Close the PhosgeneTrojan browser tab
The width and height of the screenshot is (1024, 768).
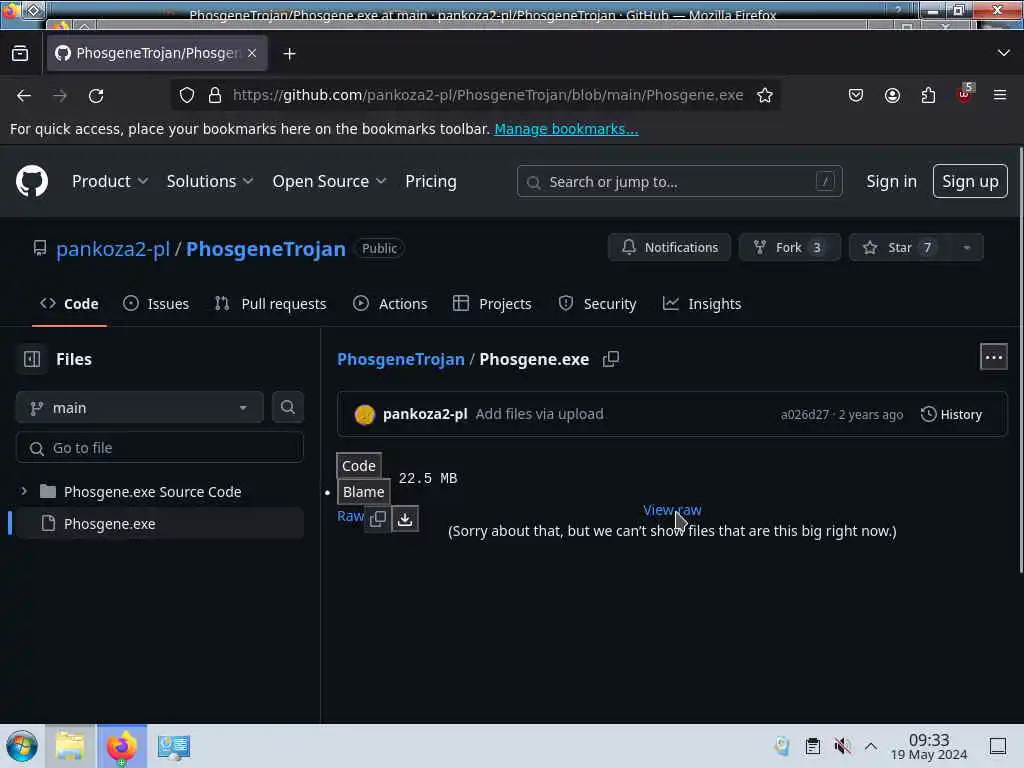(x=252, y=53)
